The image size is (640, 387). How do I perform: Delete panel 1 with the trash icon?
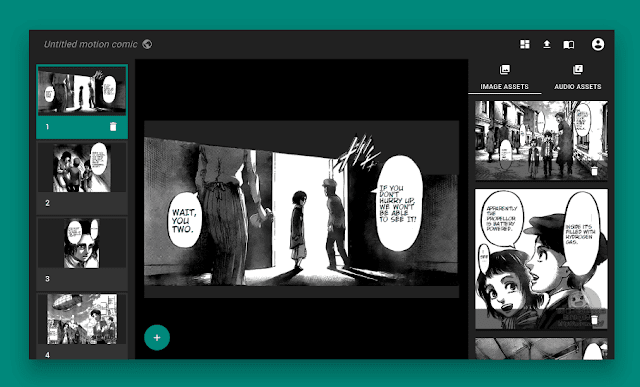(x=113, y=127)
